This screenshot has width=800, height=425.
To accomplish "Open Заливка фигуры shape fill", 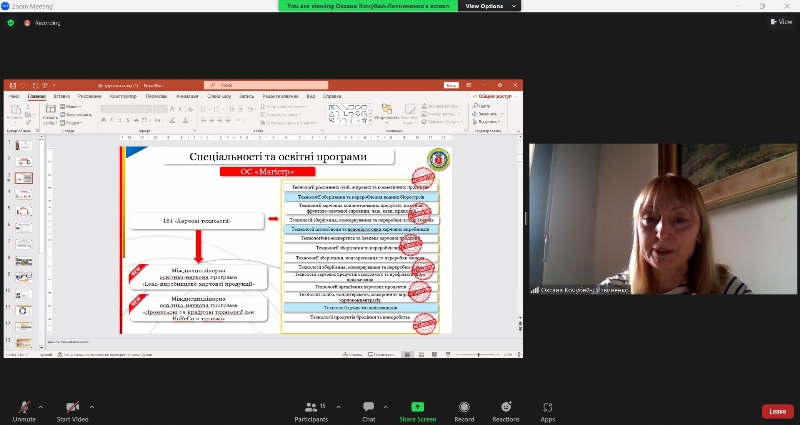I will (441, 106).
